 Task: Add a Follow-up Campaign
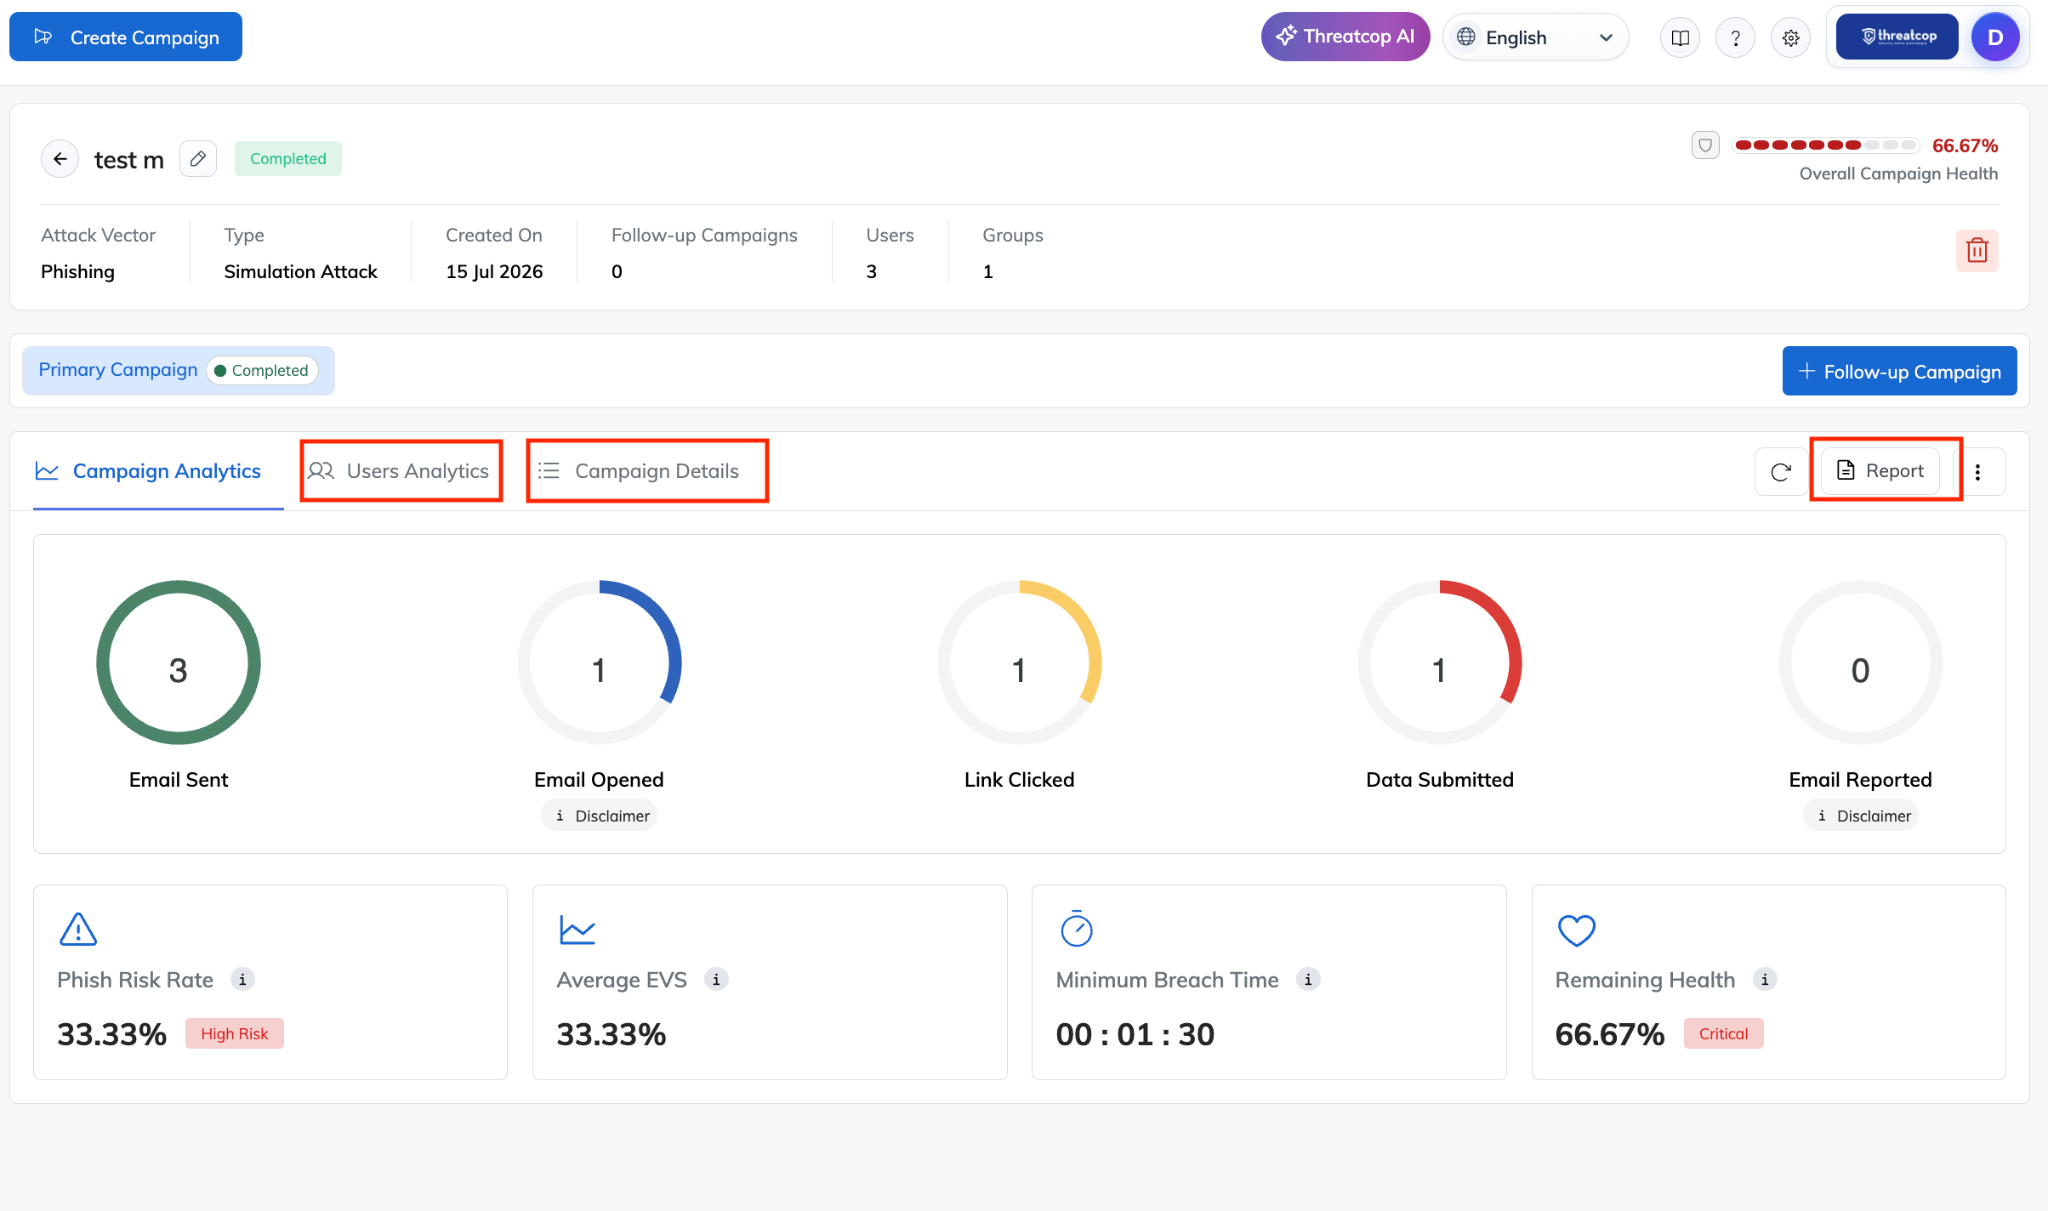[x=1899, y=372]
